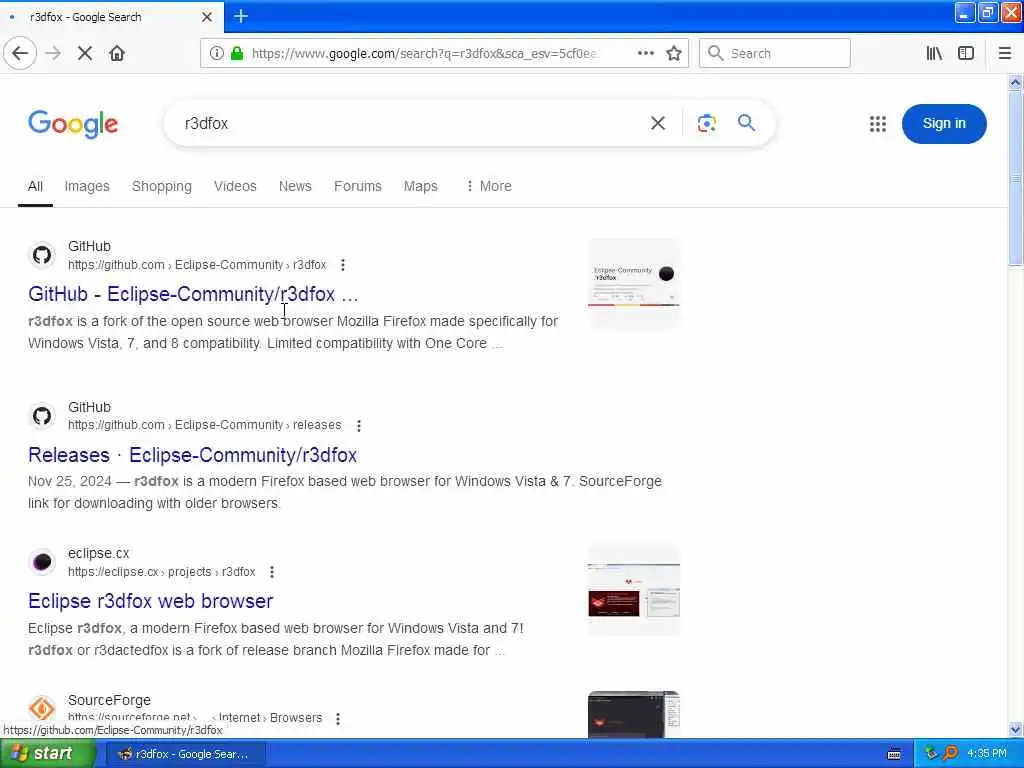Click the eclipse.cx site name text
1024x768 pixels.
(x=99, y=553)
